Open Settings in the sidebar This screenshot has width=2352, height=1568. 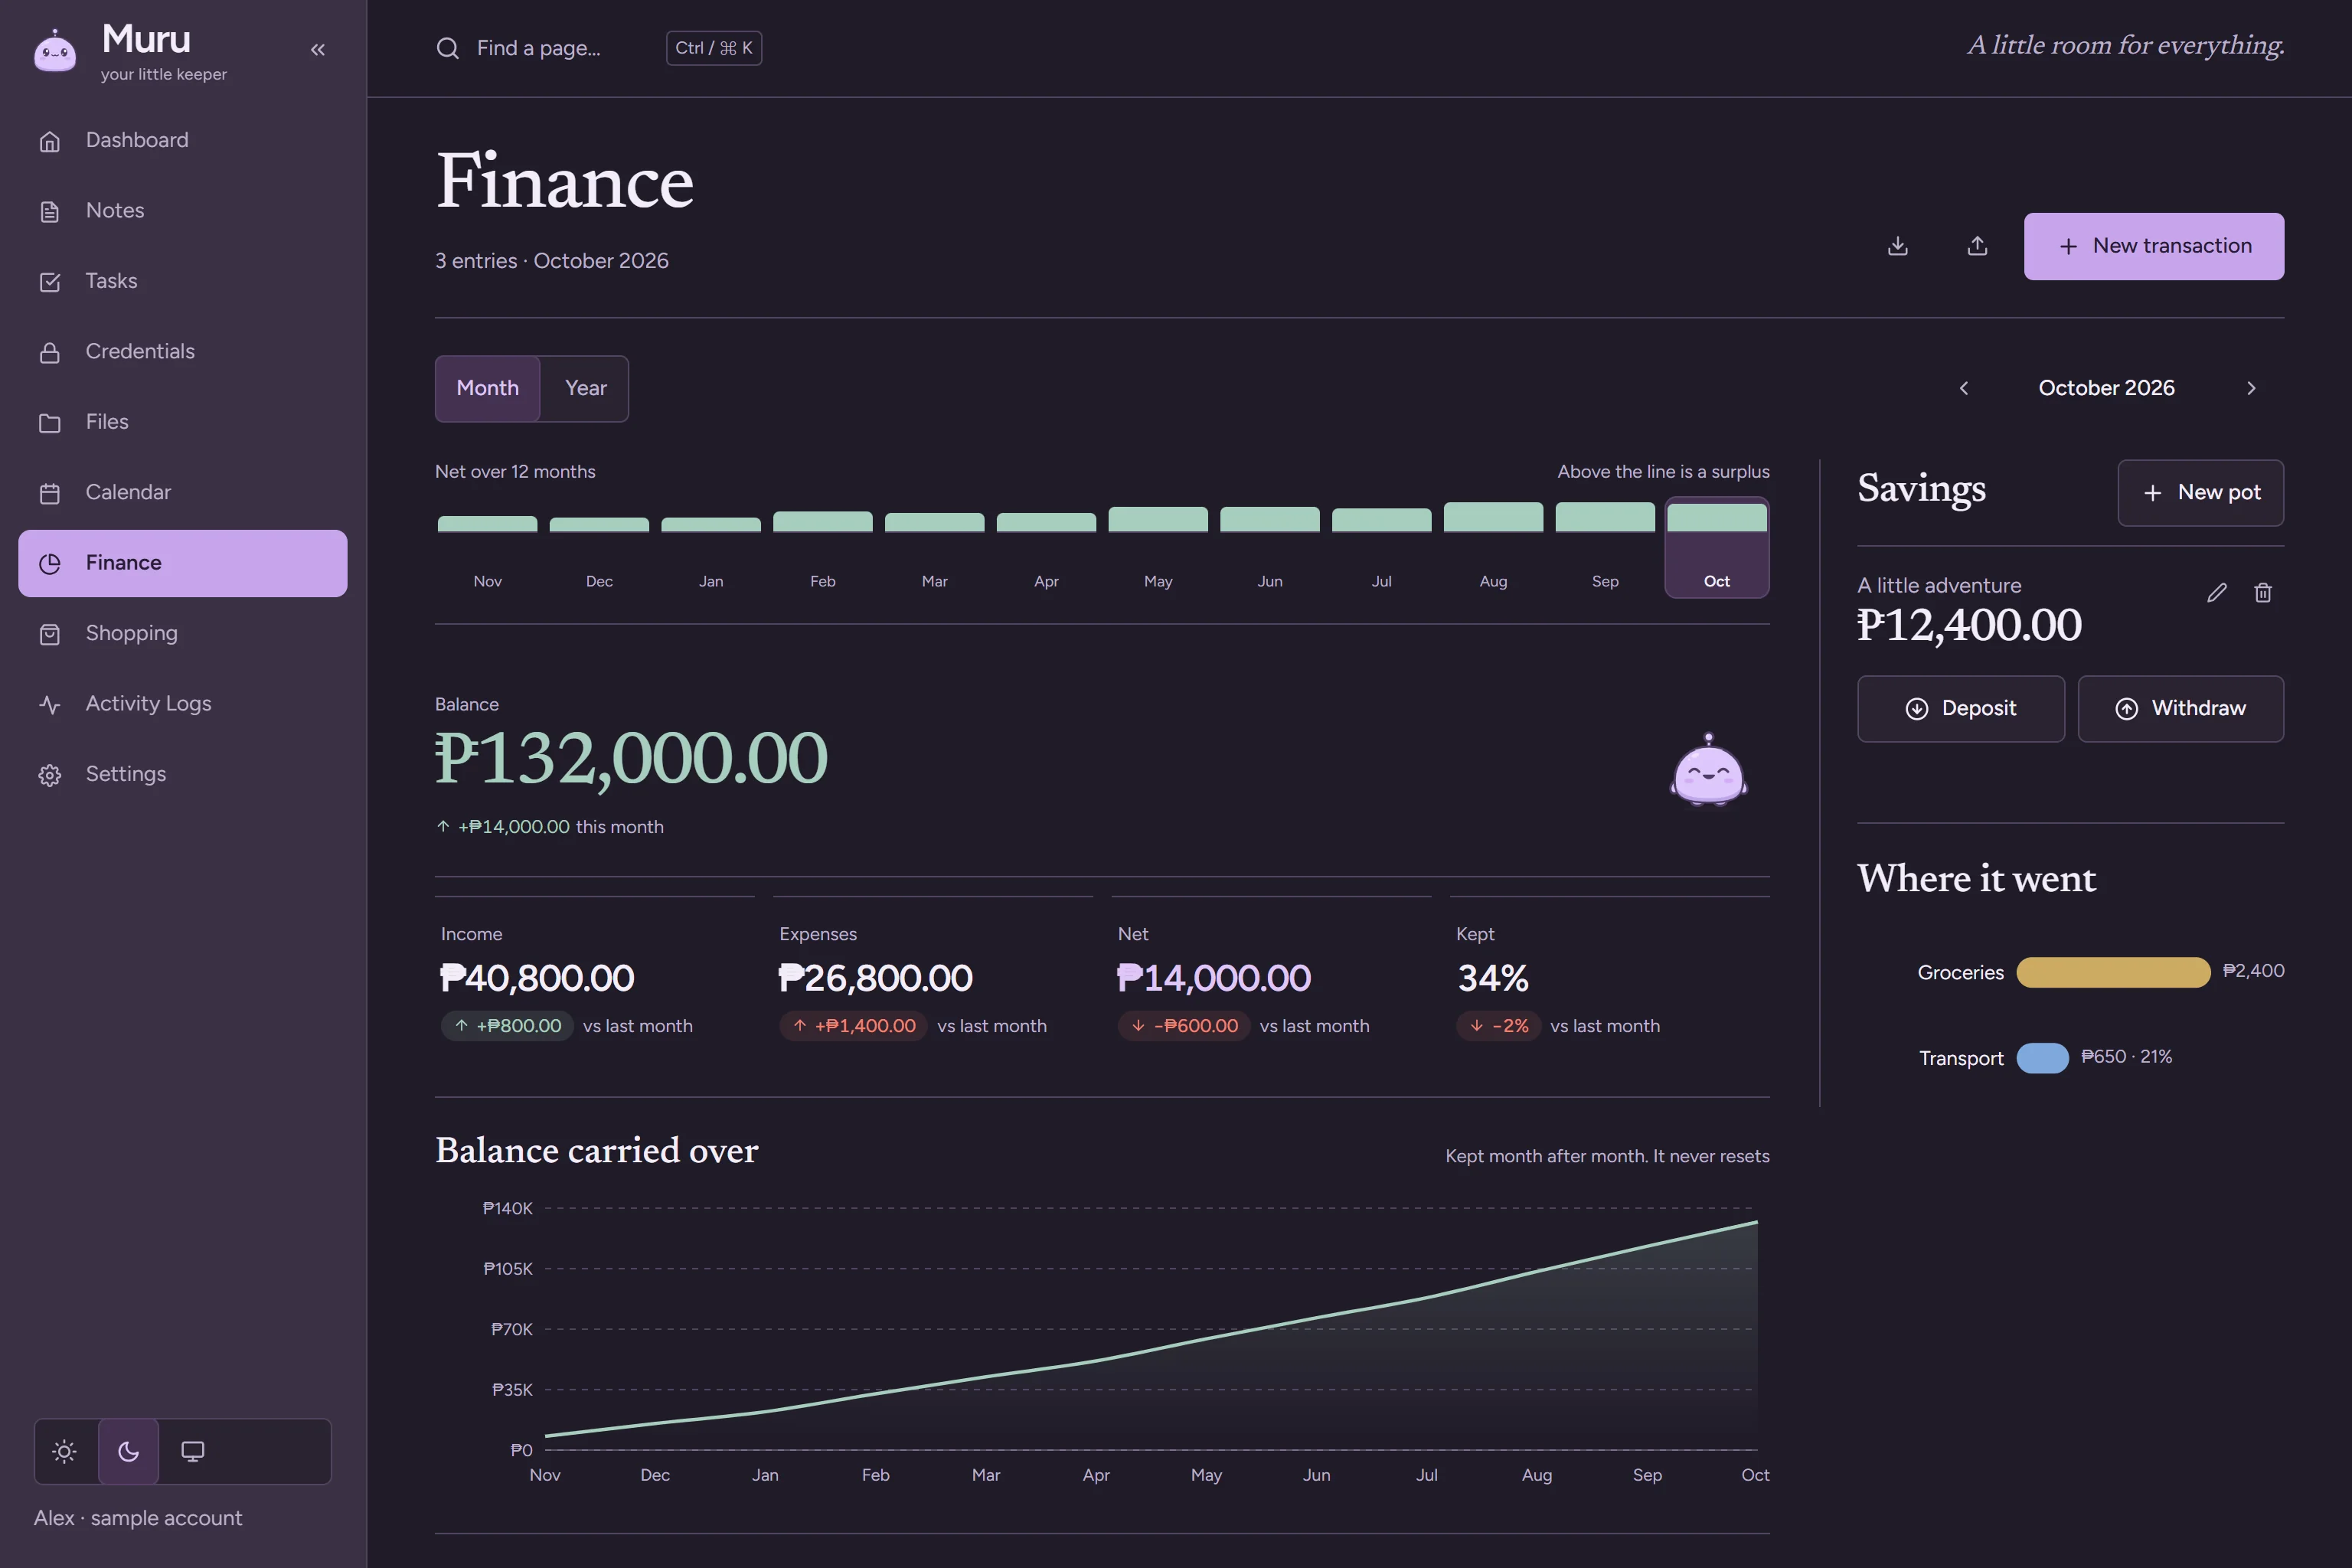tap(183, 775)
